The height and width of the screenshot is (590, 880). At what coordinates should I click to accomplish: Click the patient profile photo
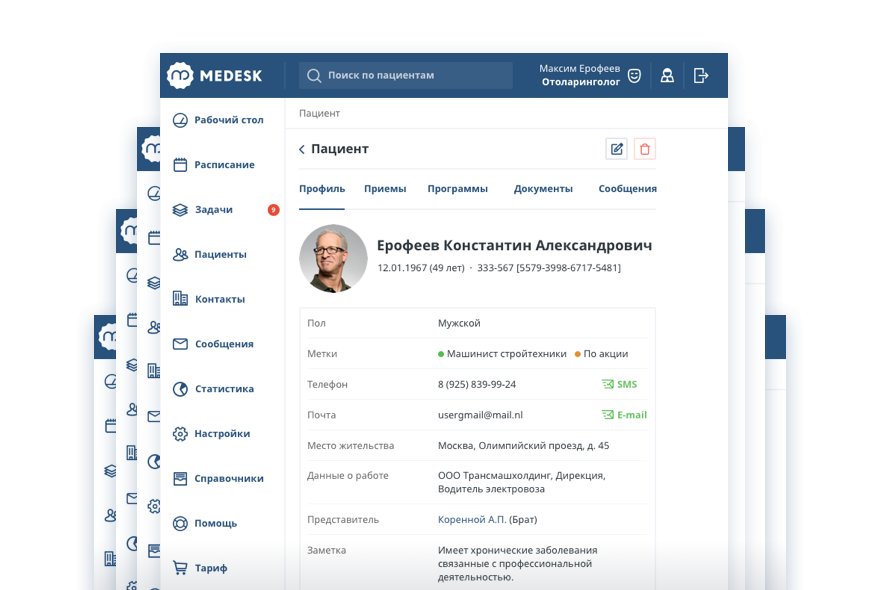333,258
